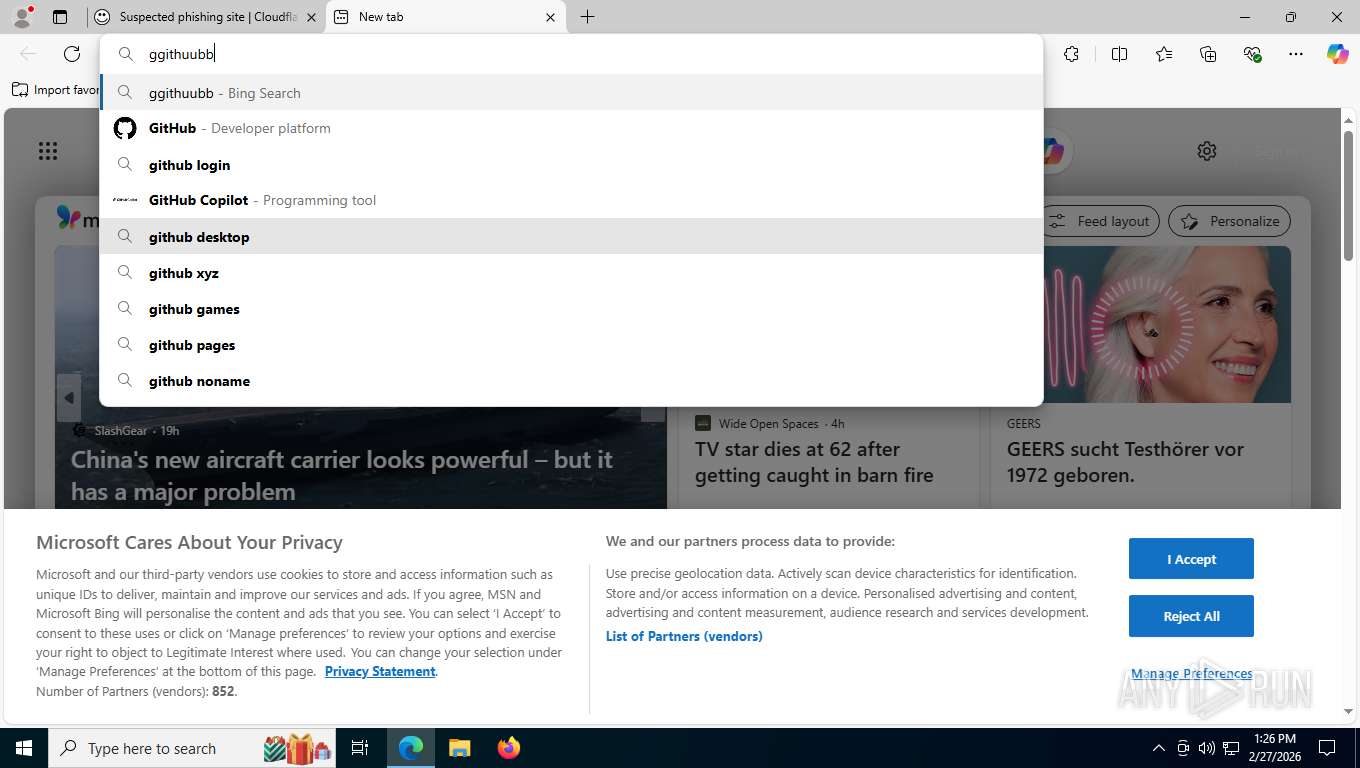1360x768 pixels.
Task: Close the Suspected phishing site tab
Action: pos(311,17)
